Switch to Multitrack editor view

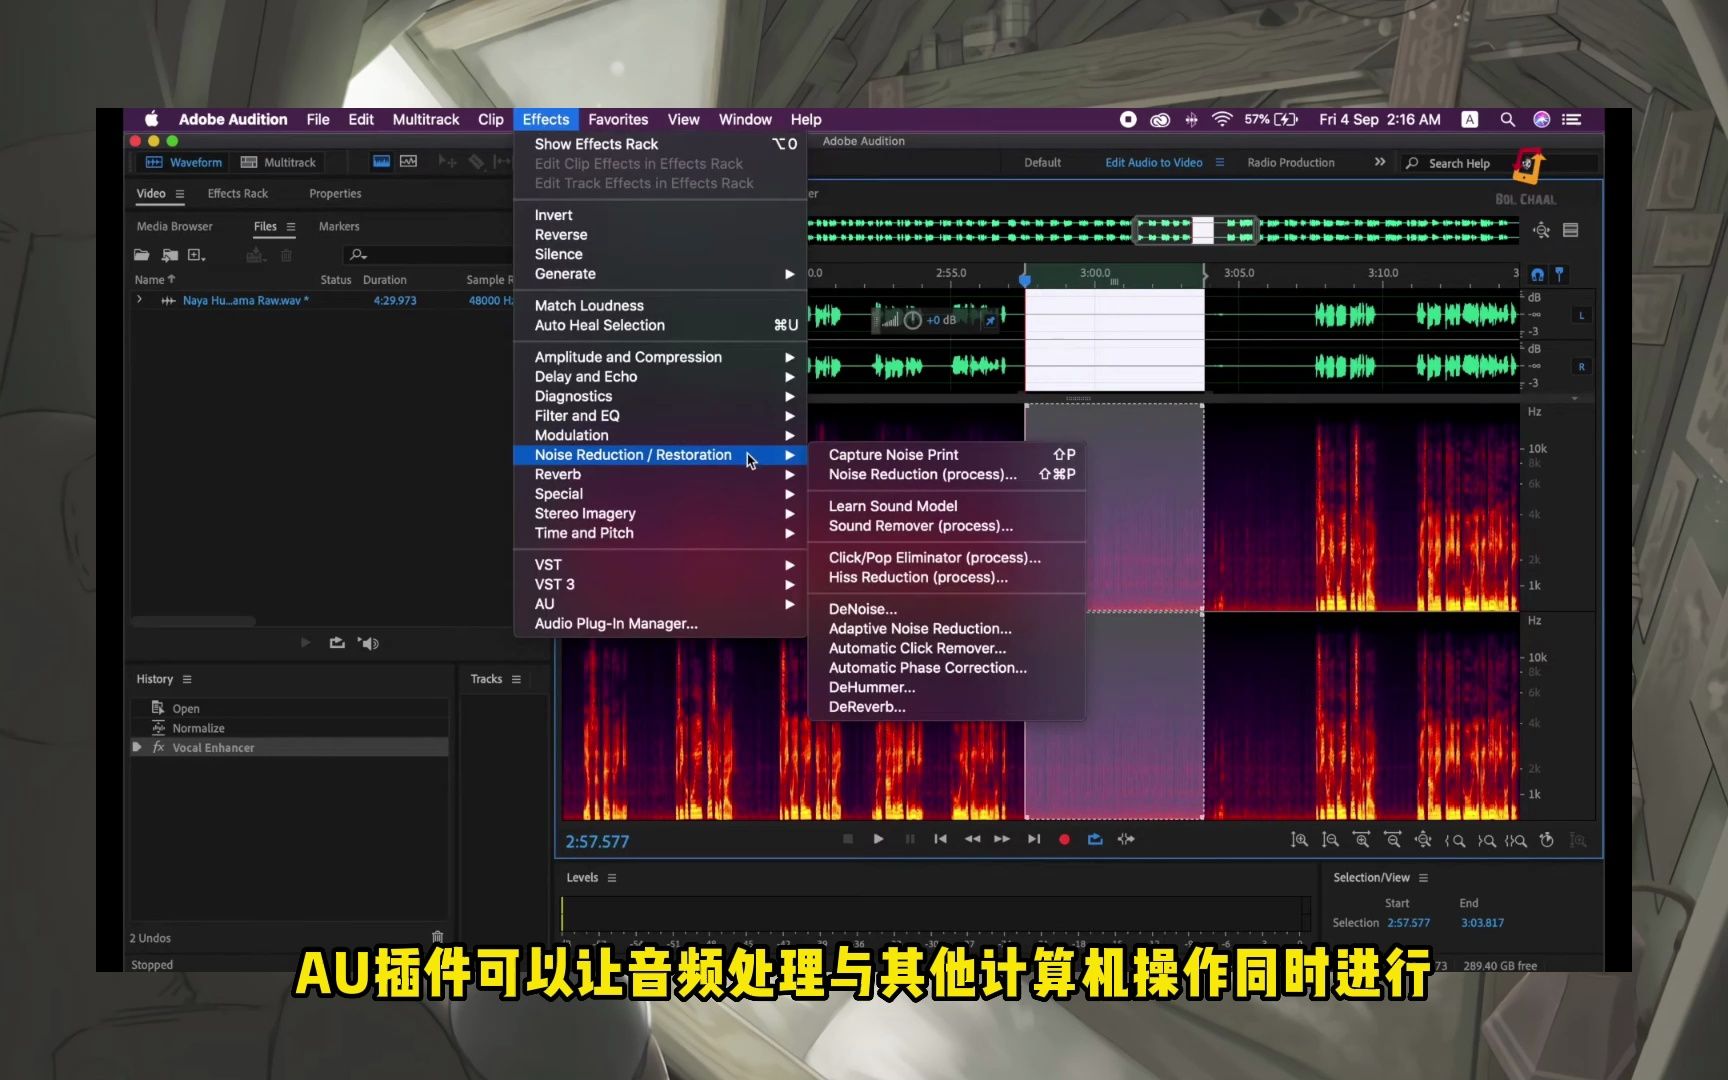click(278, 162)
